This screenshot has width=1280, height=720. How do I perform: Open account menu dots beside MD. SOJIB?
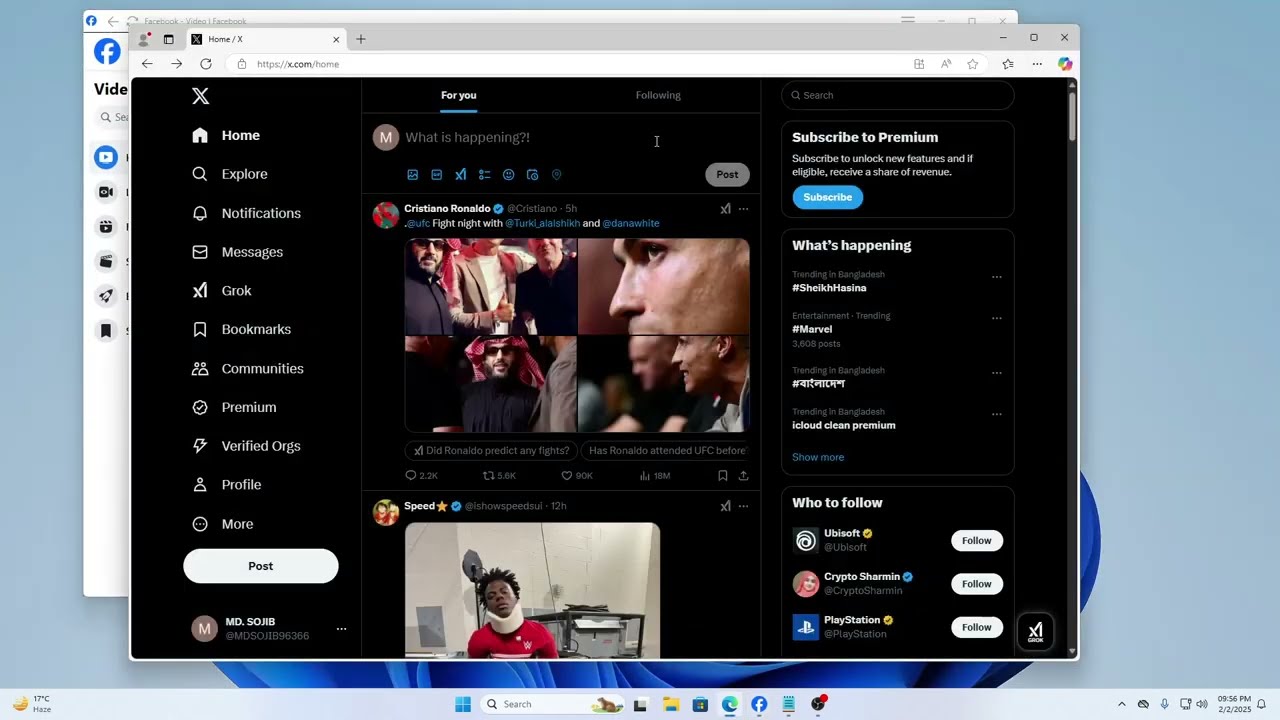(x=341, y=629)
